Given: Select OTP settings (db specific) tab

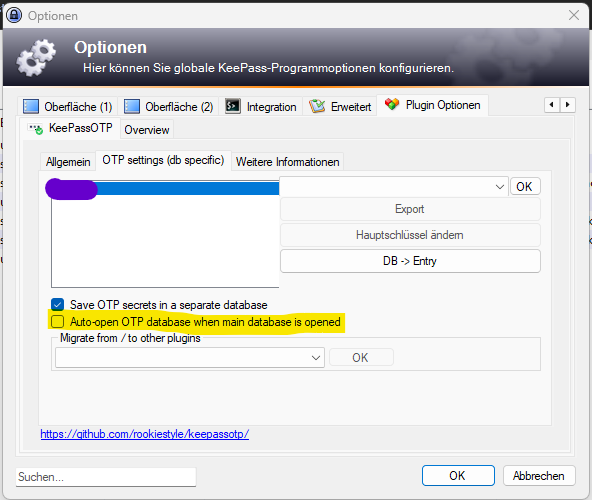Looking at the screenshot, I should pyautogui.click(x=163, y=160).
